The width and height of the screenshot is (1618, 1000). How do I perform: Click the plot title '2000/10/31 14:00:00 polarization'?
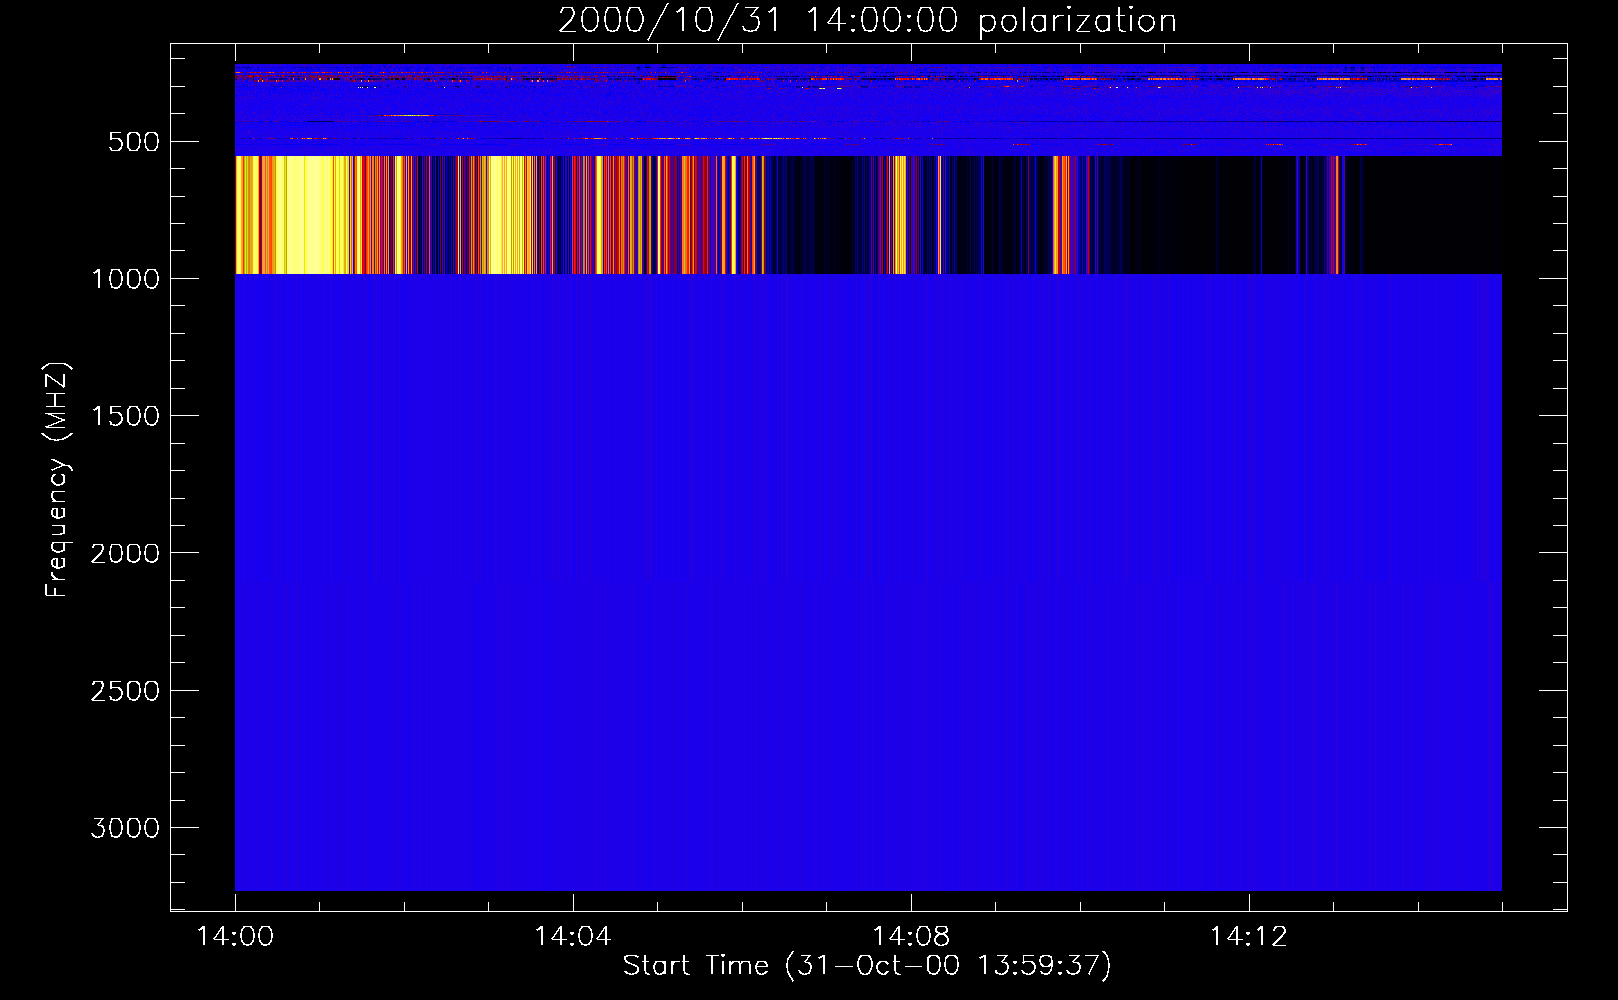pyautogui.click(x=867, y=21)
